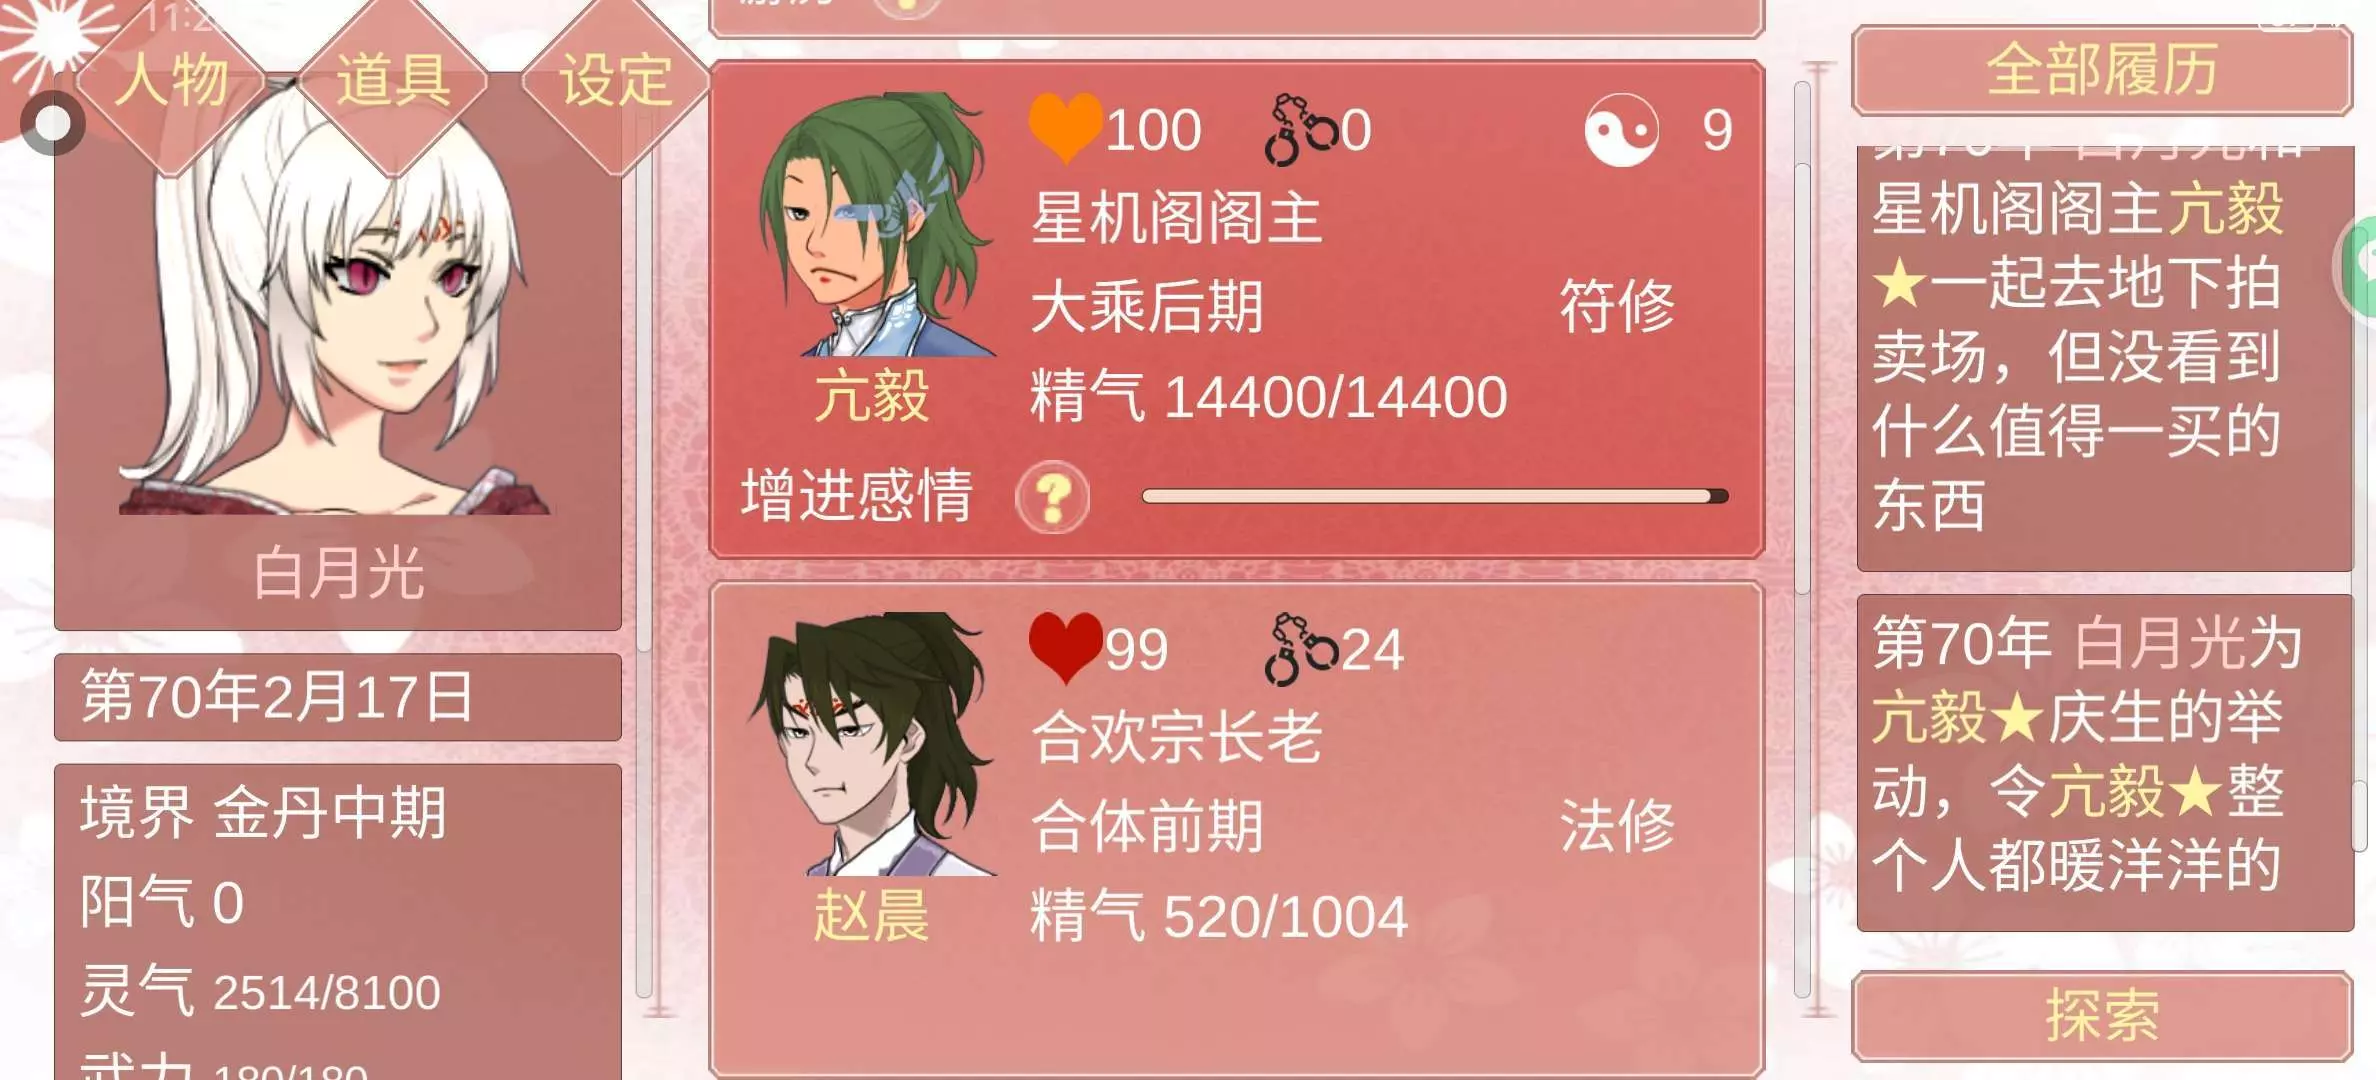Open the 设定 settings tab
The height and width of the screenshot is (1080, 2376).
(615, 80)
